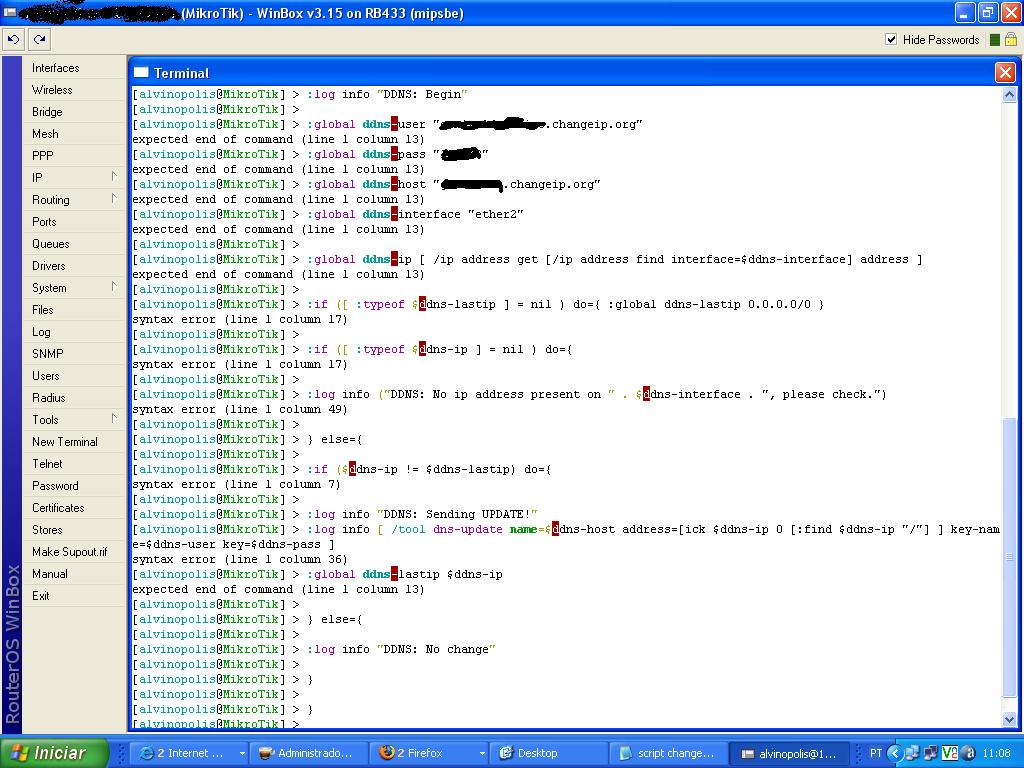The height and width of the screenshot is (768, 1024).
Task: Open the Radius menu item
Action: pyautogui.click(x=74, y=398)
